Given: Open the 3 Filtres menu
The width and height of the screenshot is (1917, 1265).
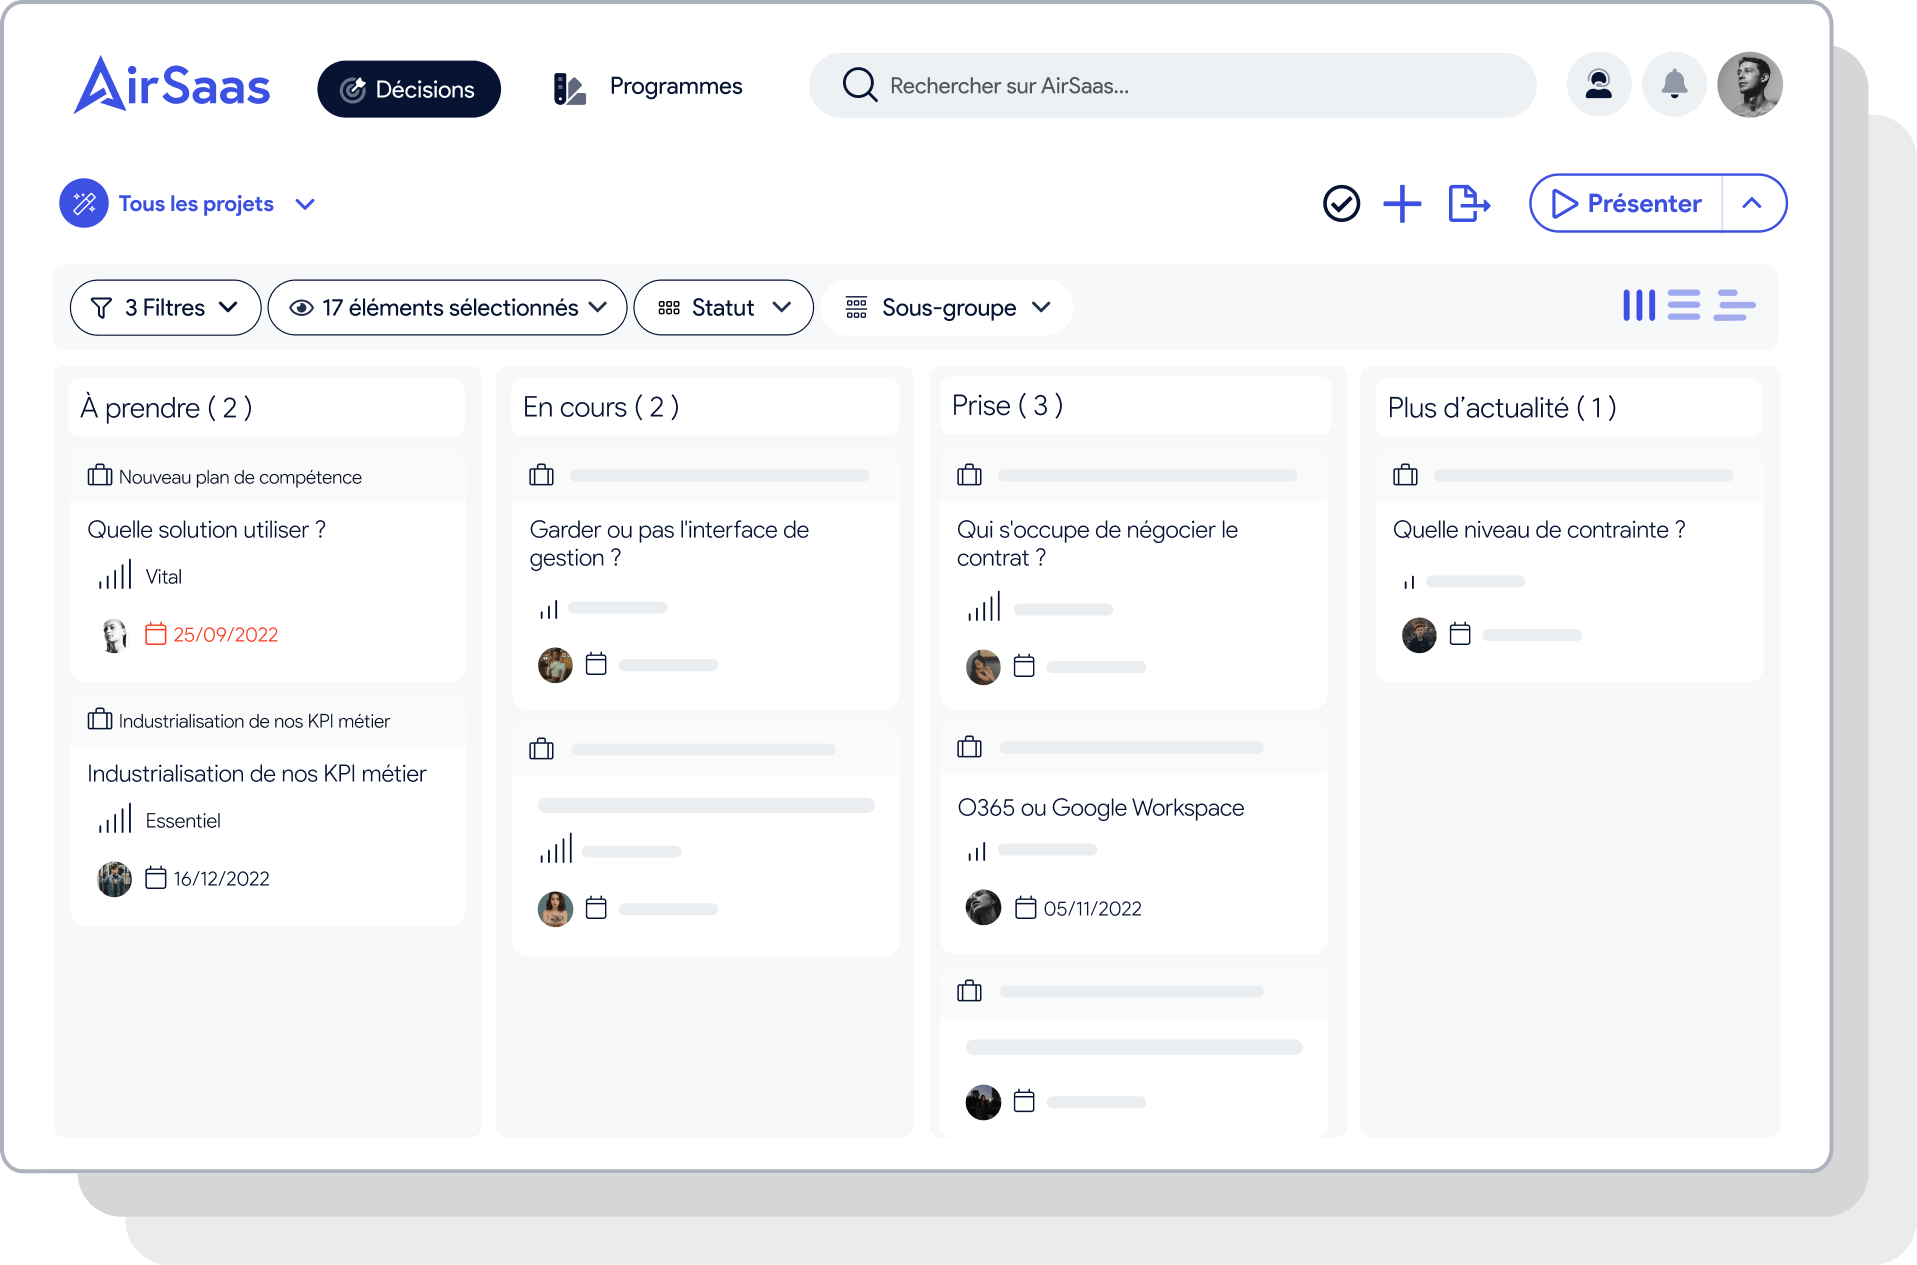Looking at the screenshot, I should click(x=165, y=307).
